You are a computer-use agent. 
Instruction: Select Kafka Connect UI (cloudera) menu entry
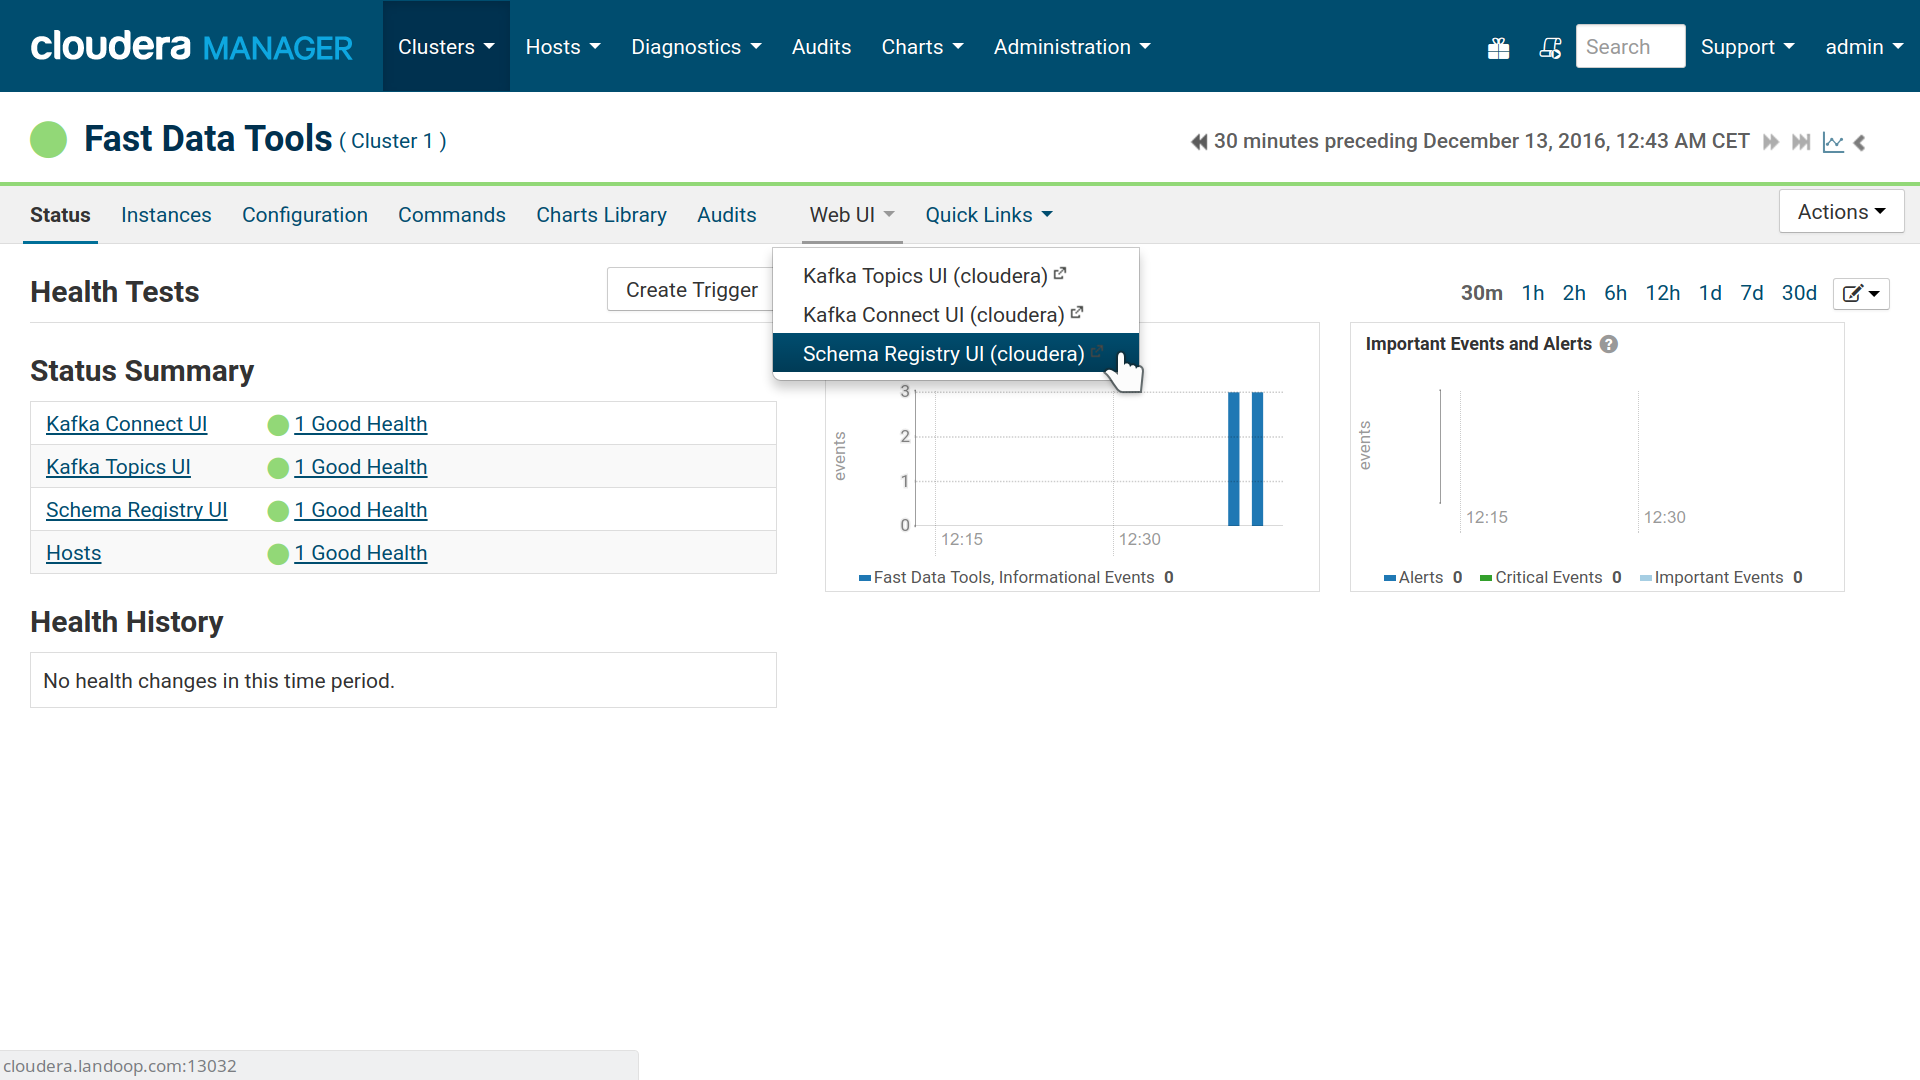click(955, 314)
